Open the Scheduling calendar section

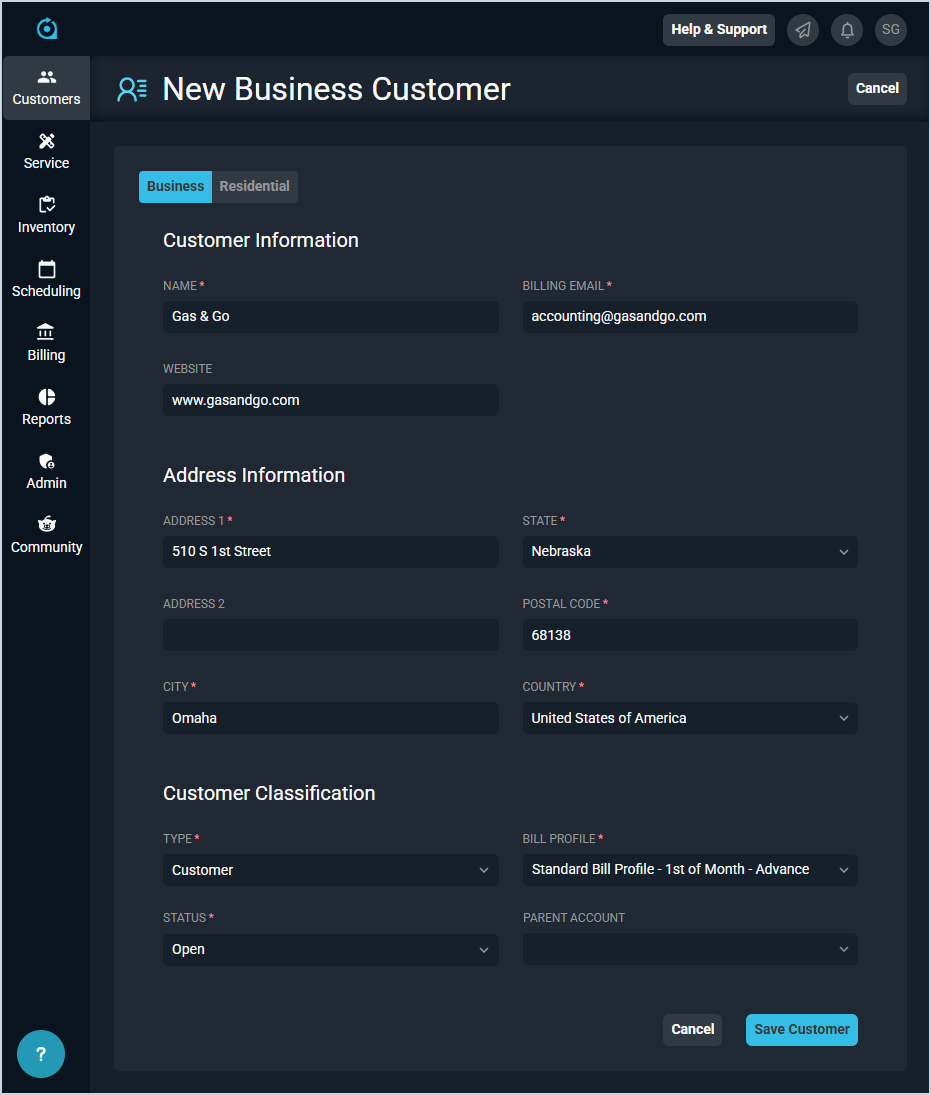coord(46,280)
